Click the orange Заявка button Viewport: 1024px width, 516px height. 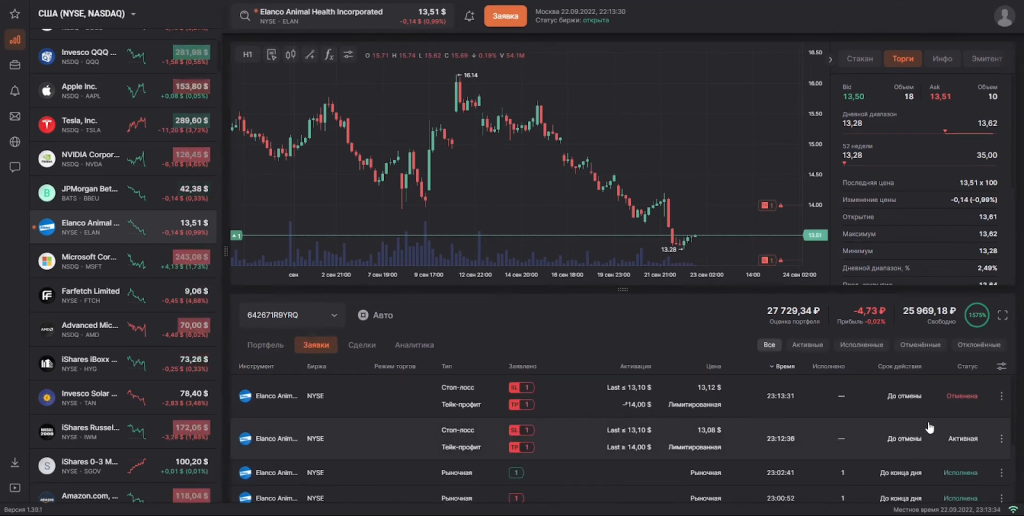click(x=505, y=16)
